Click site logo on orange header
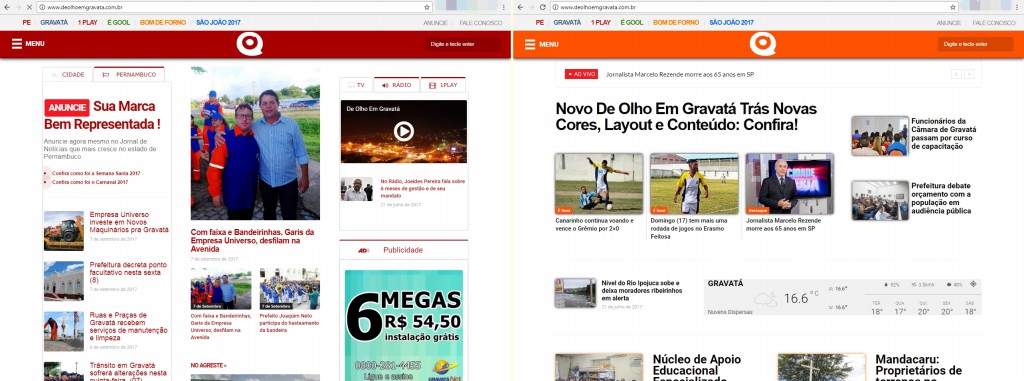The width and height of the screenshot is (1024, 381). tap(762, 44)
